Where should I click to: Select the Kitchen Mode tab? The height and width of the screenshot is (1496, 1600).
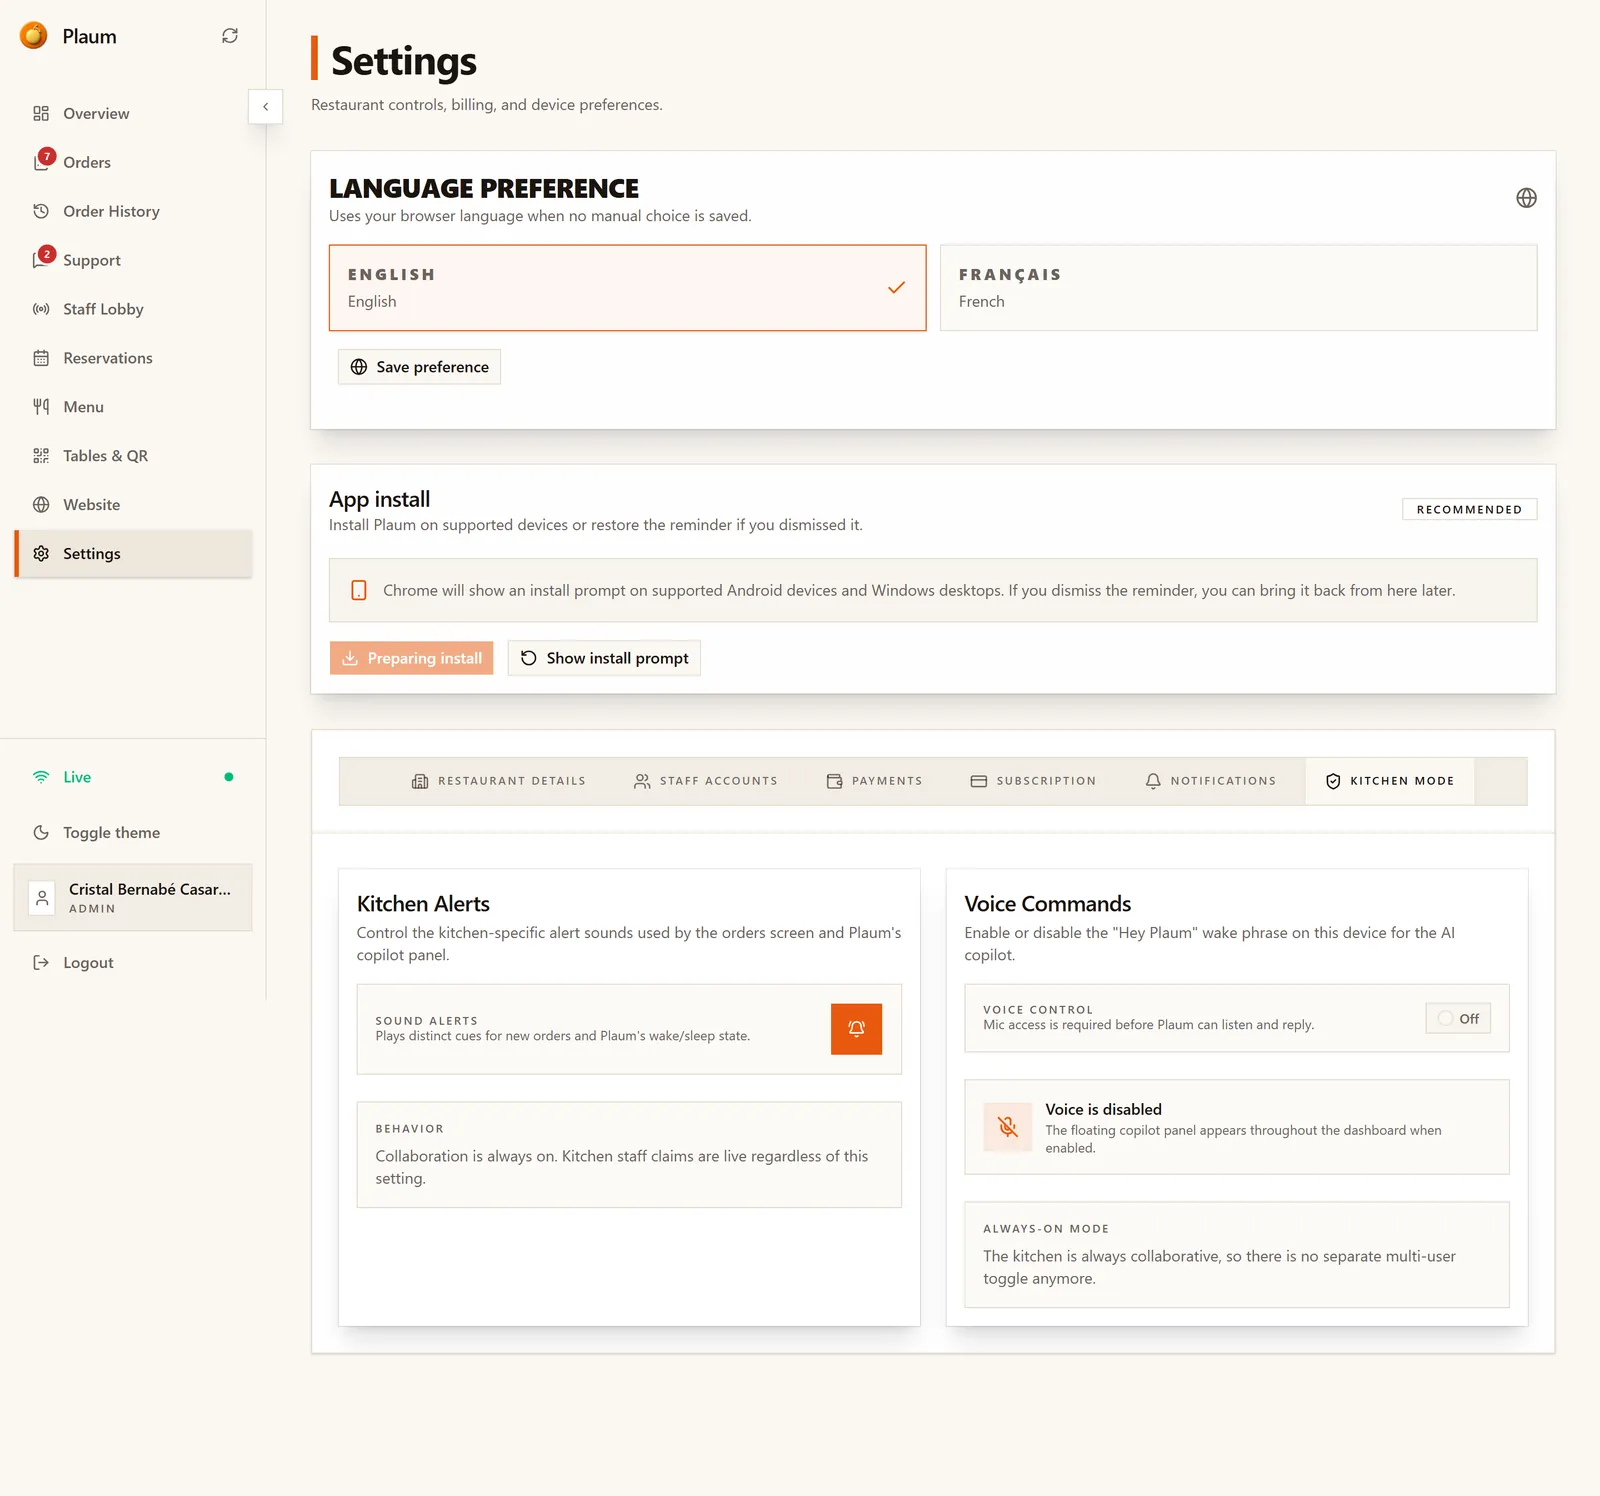[x=1390, y=781]
